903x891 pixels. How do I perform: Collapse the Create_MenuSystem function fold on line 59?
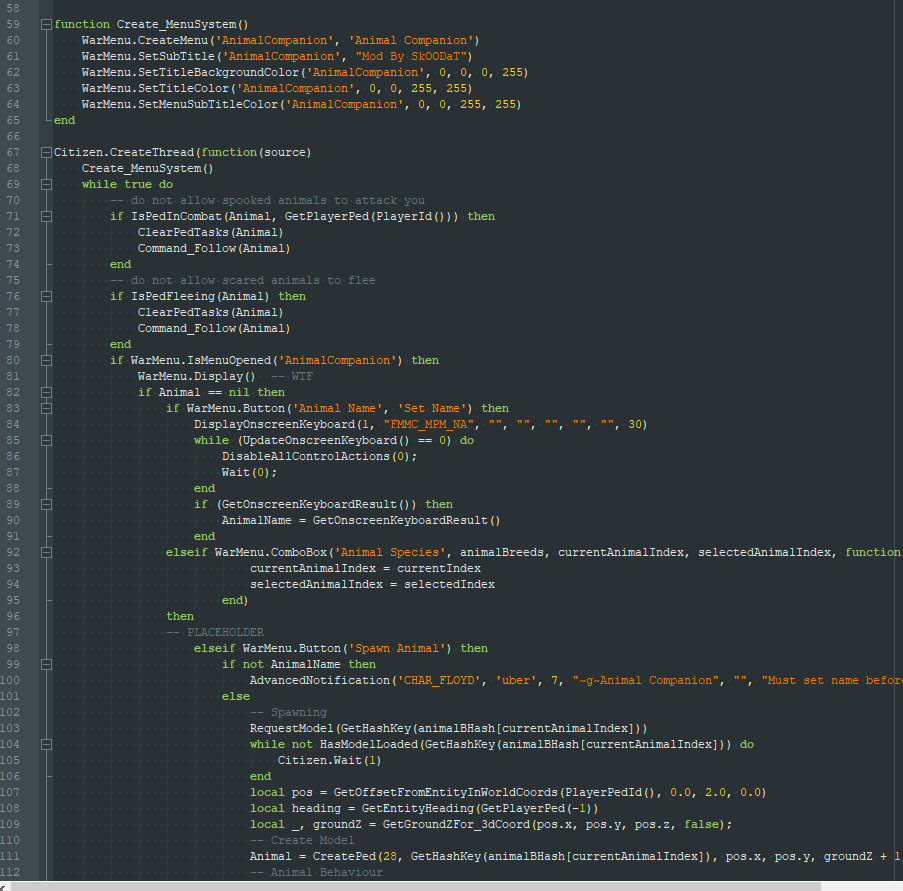click(46, 24)
